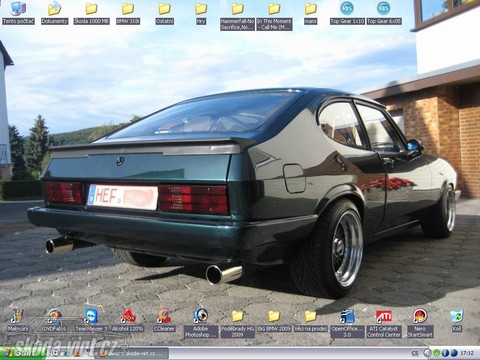Viewport: 480px width, 360px height.
Task: Open the Top Gear 6x05 video file
Action: pyautogui.click(x=384, y=13)
